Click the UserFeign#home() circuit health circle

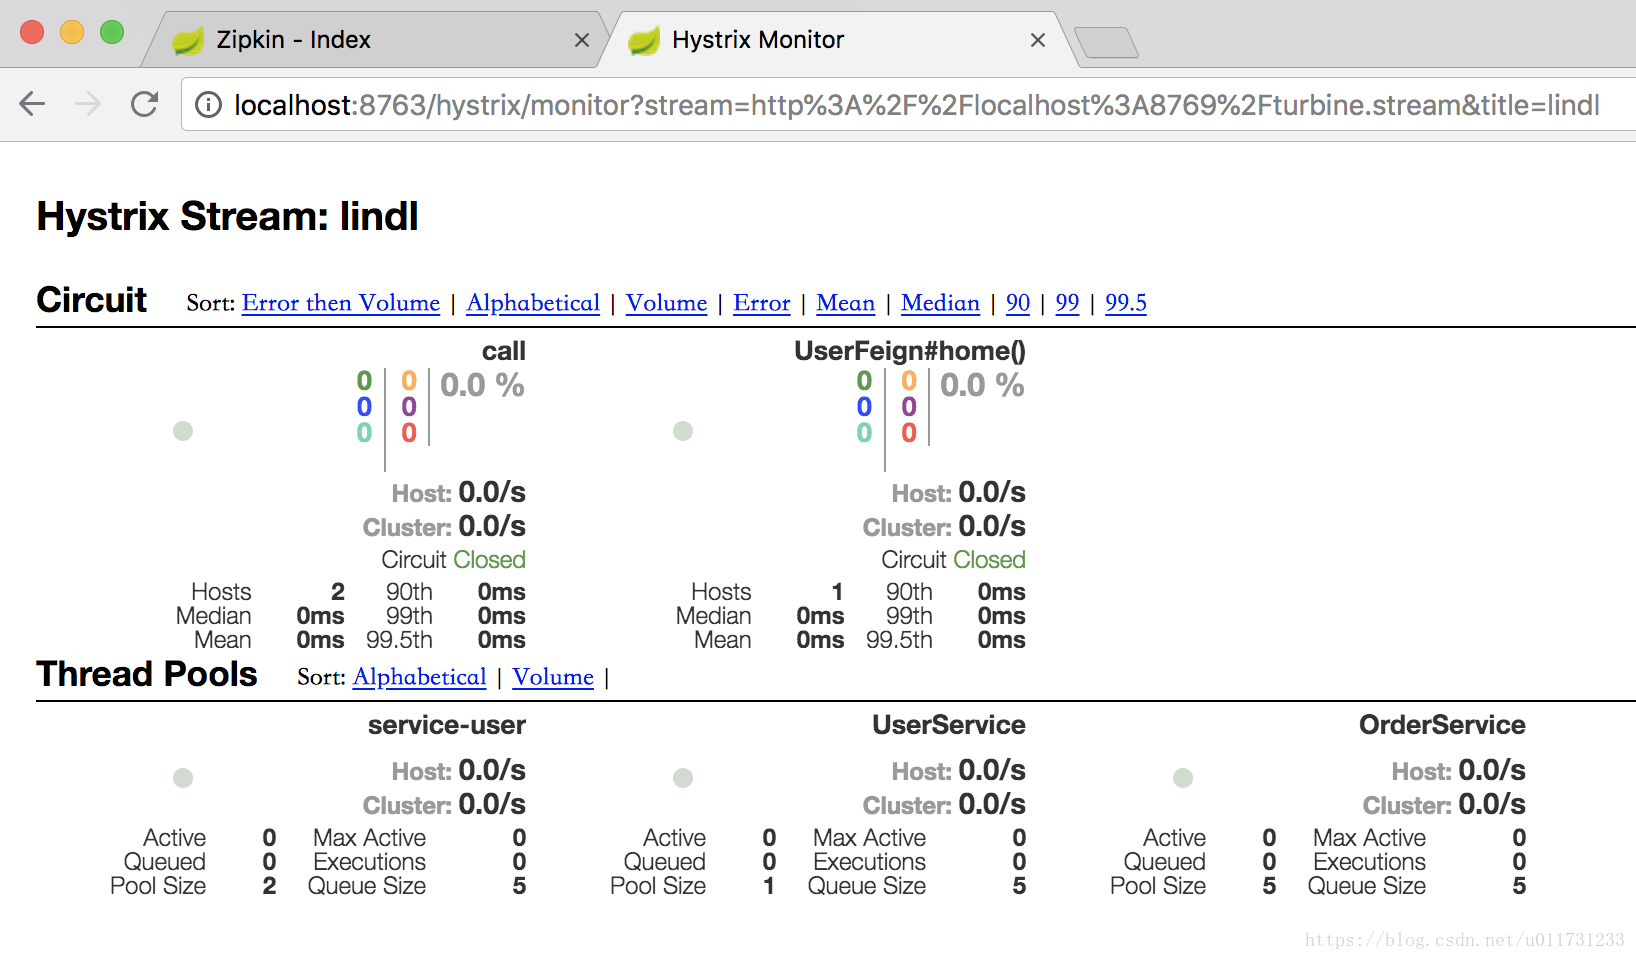click(683, 431)
